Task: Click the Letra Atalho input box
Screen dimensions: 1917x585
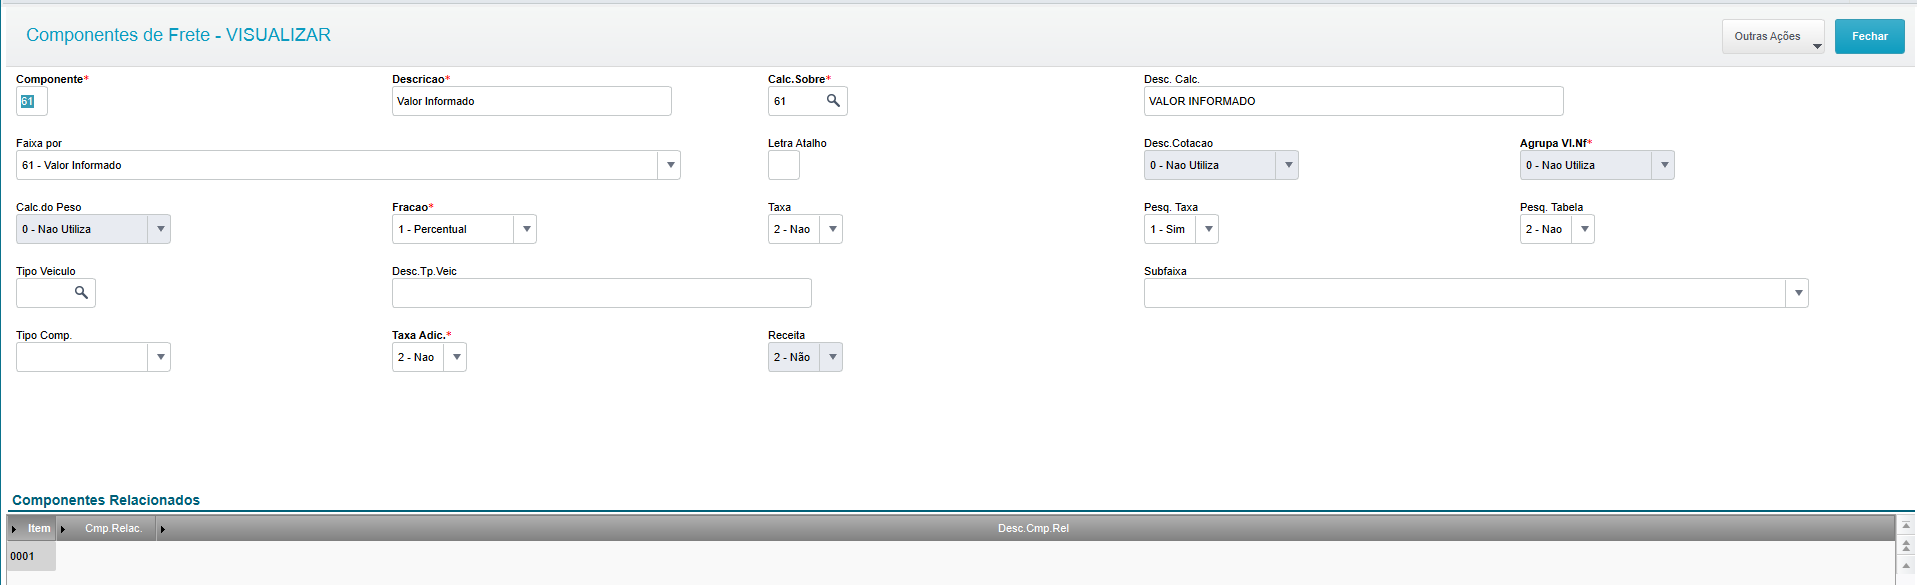Action: [784, 165]
